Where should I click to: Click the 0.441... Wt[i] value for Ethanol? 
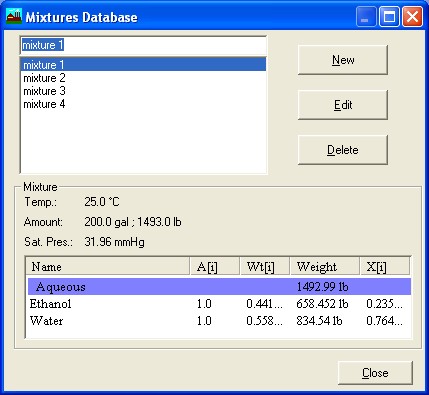click(x=264, y=304)
